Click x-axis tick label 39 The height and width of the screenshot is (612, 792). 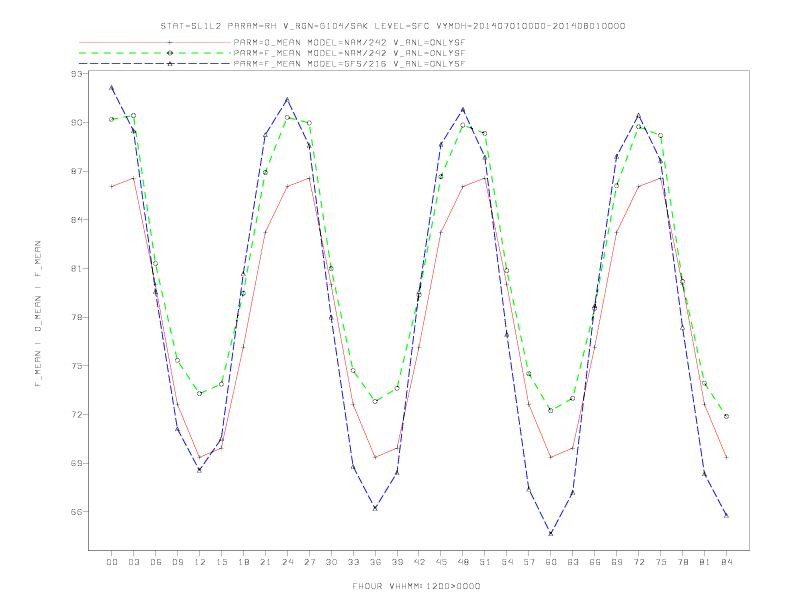(x=397, y=562)
